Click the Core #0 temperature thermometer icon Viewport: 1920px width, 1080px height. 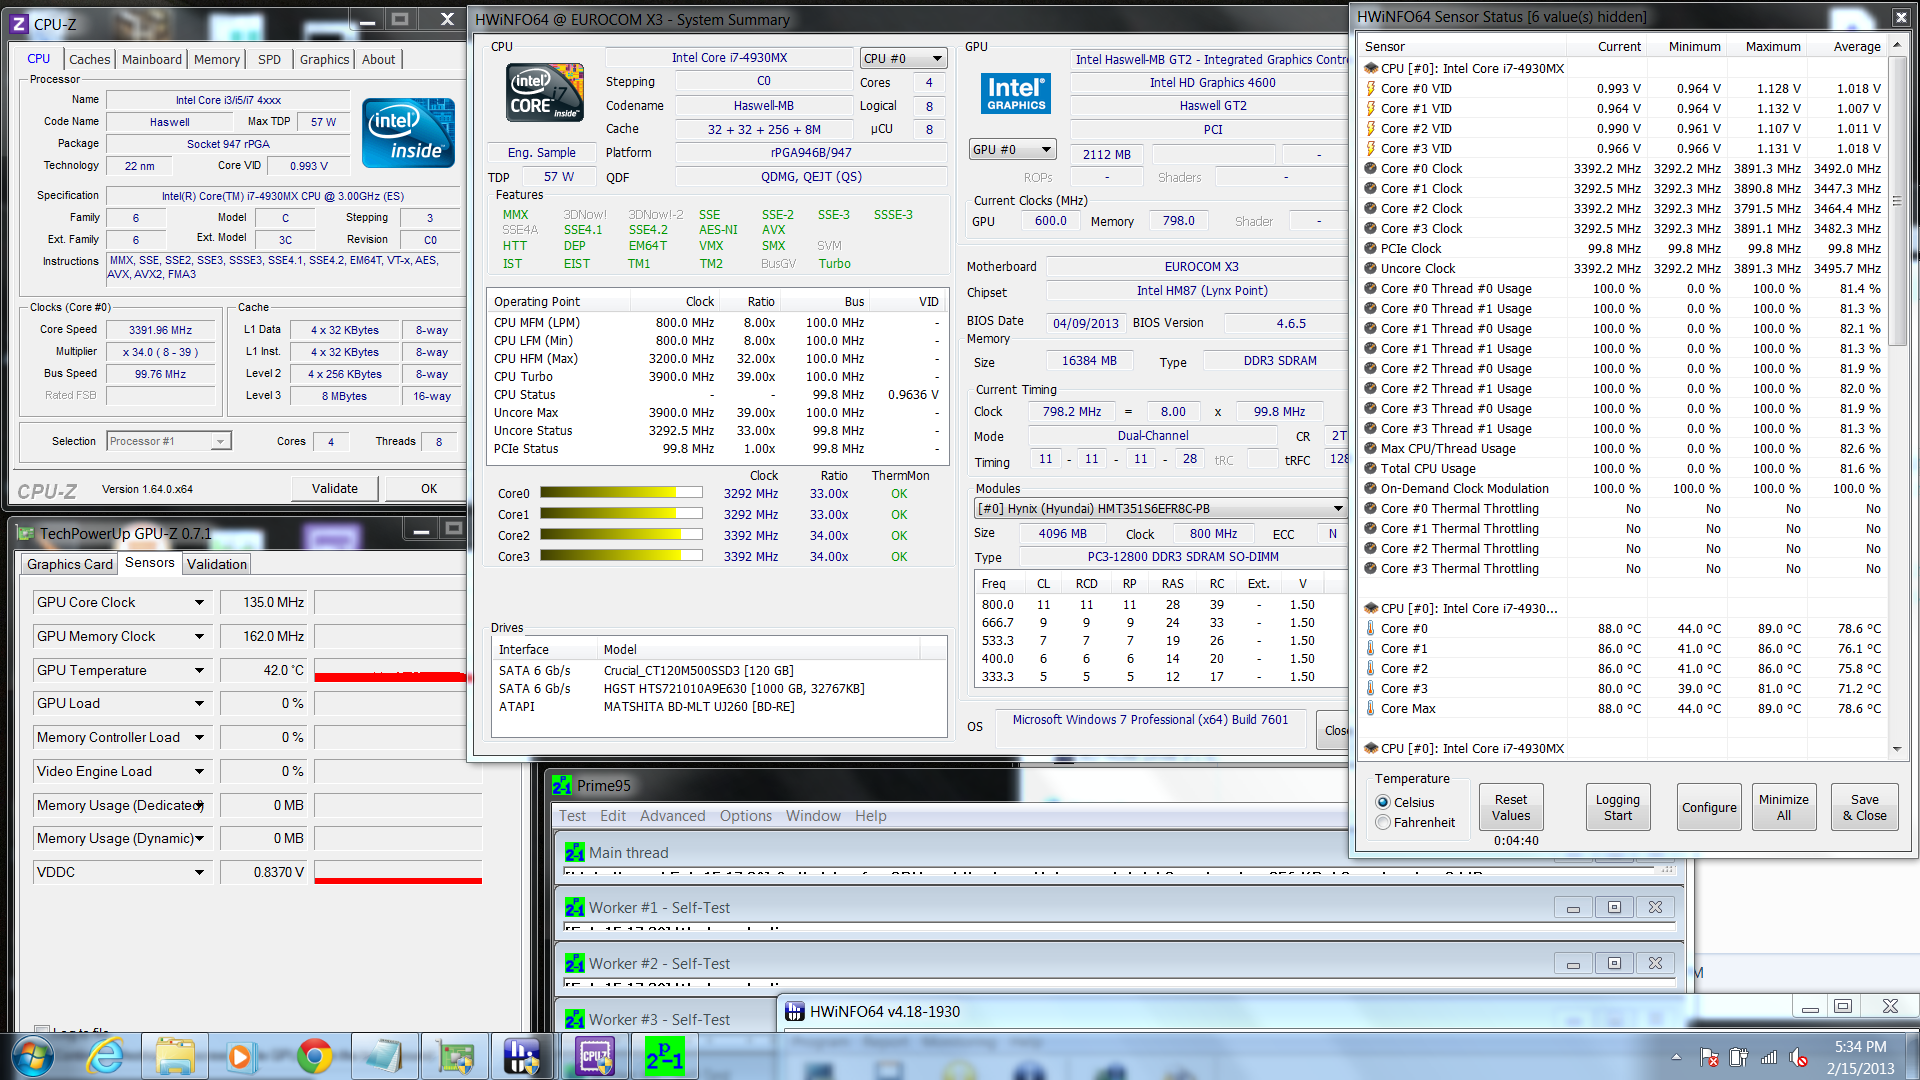(1371, 628)
